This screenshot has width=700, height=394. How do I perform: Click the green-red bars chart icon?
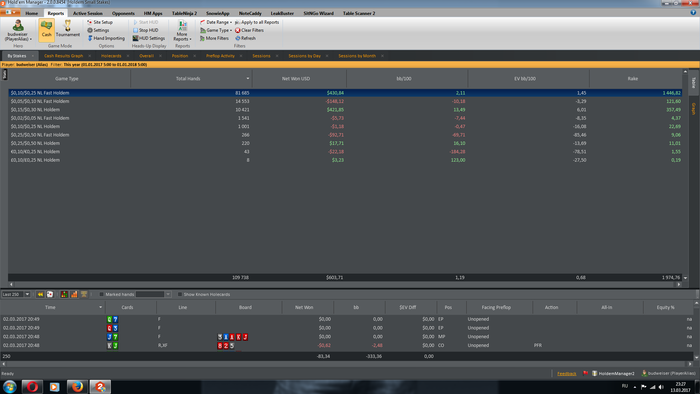click(64, 294)
